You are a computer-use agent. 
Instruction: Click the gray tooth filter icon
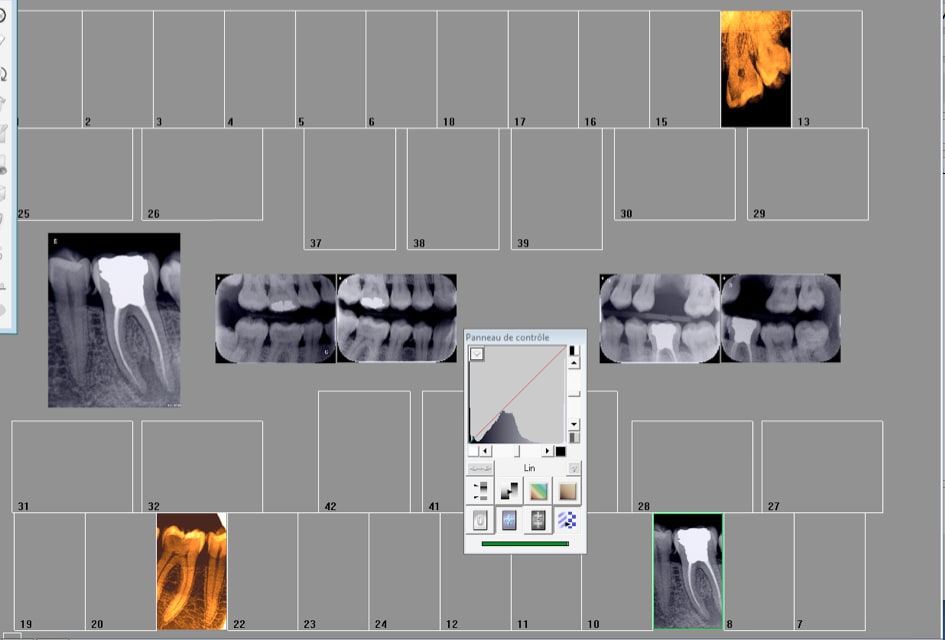coord(481,520)
